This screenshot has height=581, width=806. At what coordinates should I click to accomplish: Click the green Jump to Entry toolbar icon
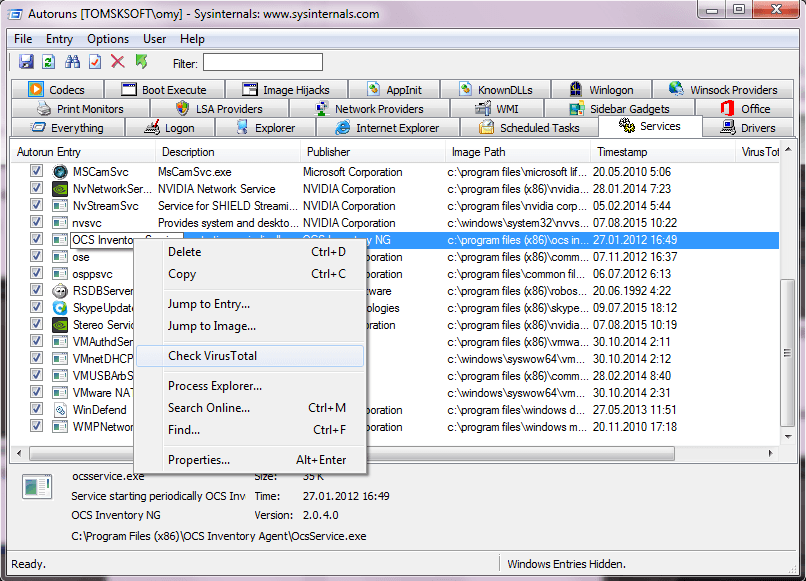(x=141, y=62)
